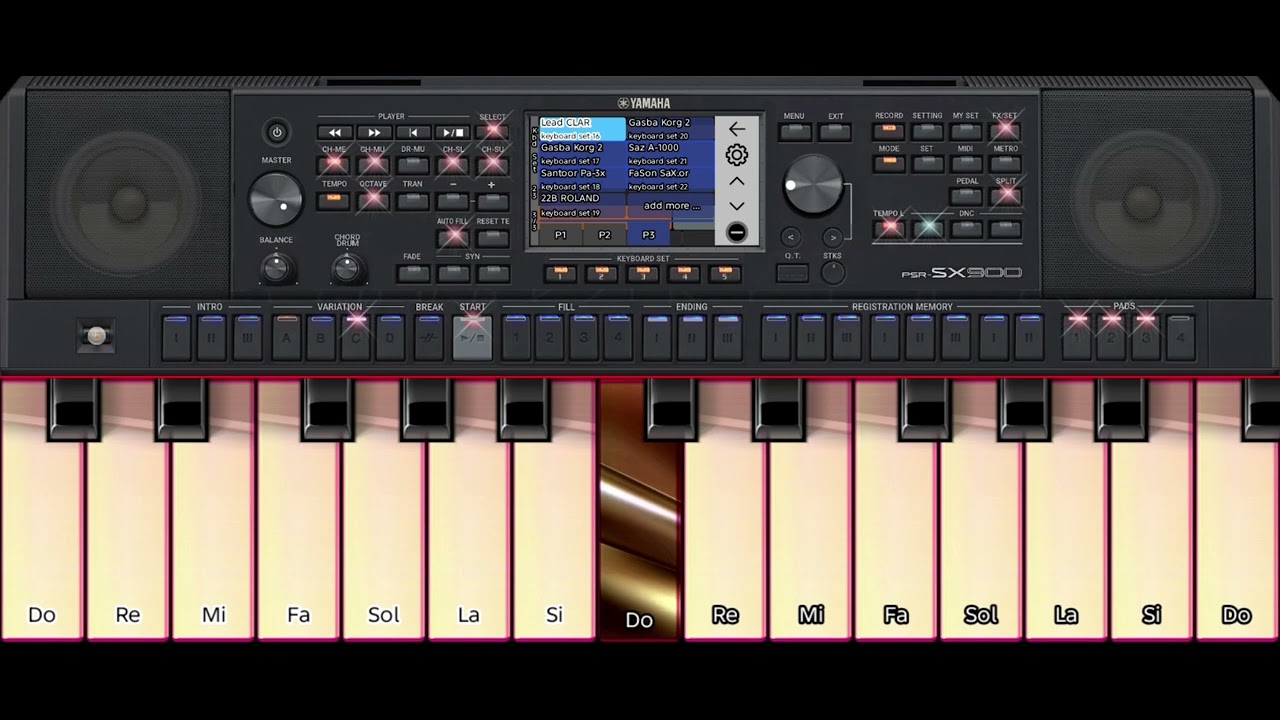Click the black minus circle icon
This screenshot has height=720, width=1280.
coord(737,232)
